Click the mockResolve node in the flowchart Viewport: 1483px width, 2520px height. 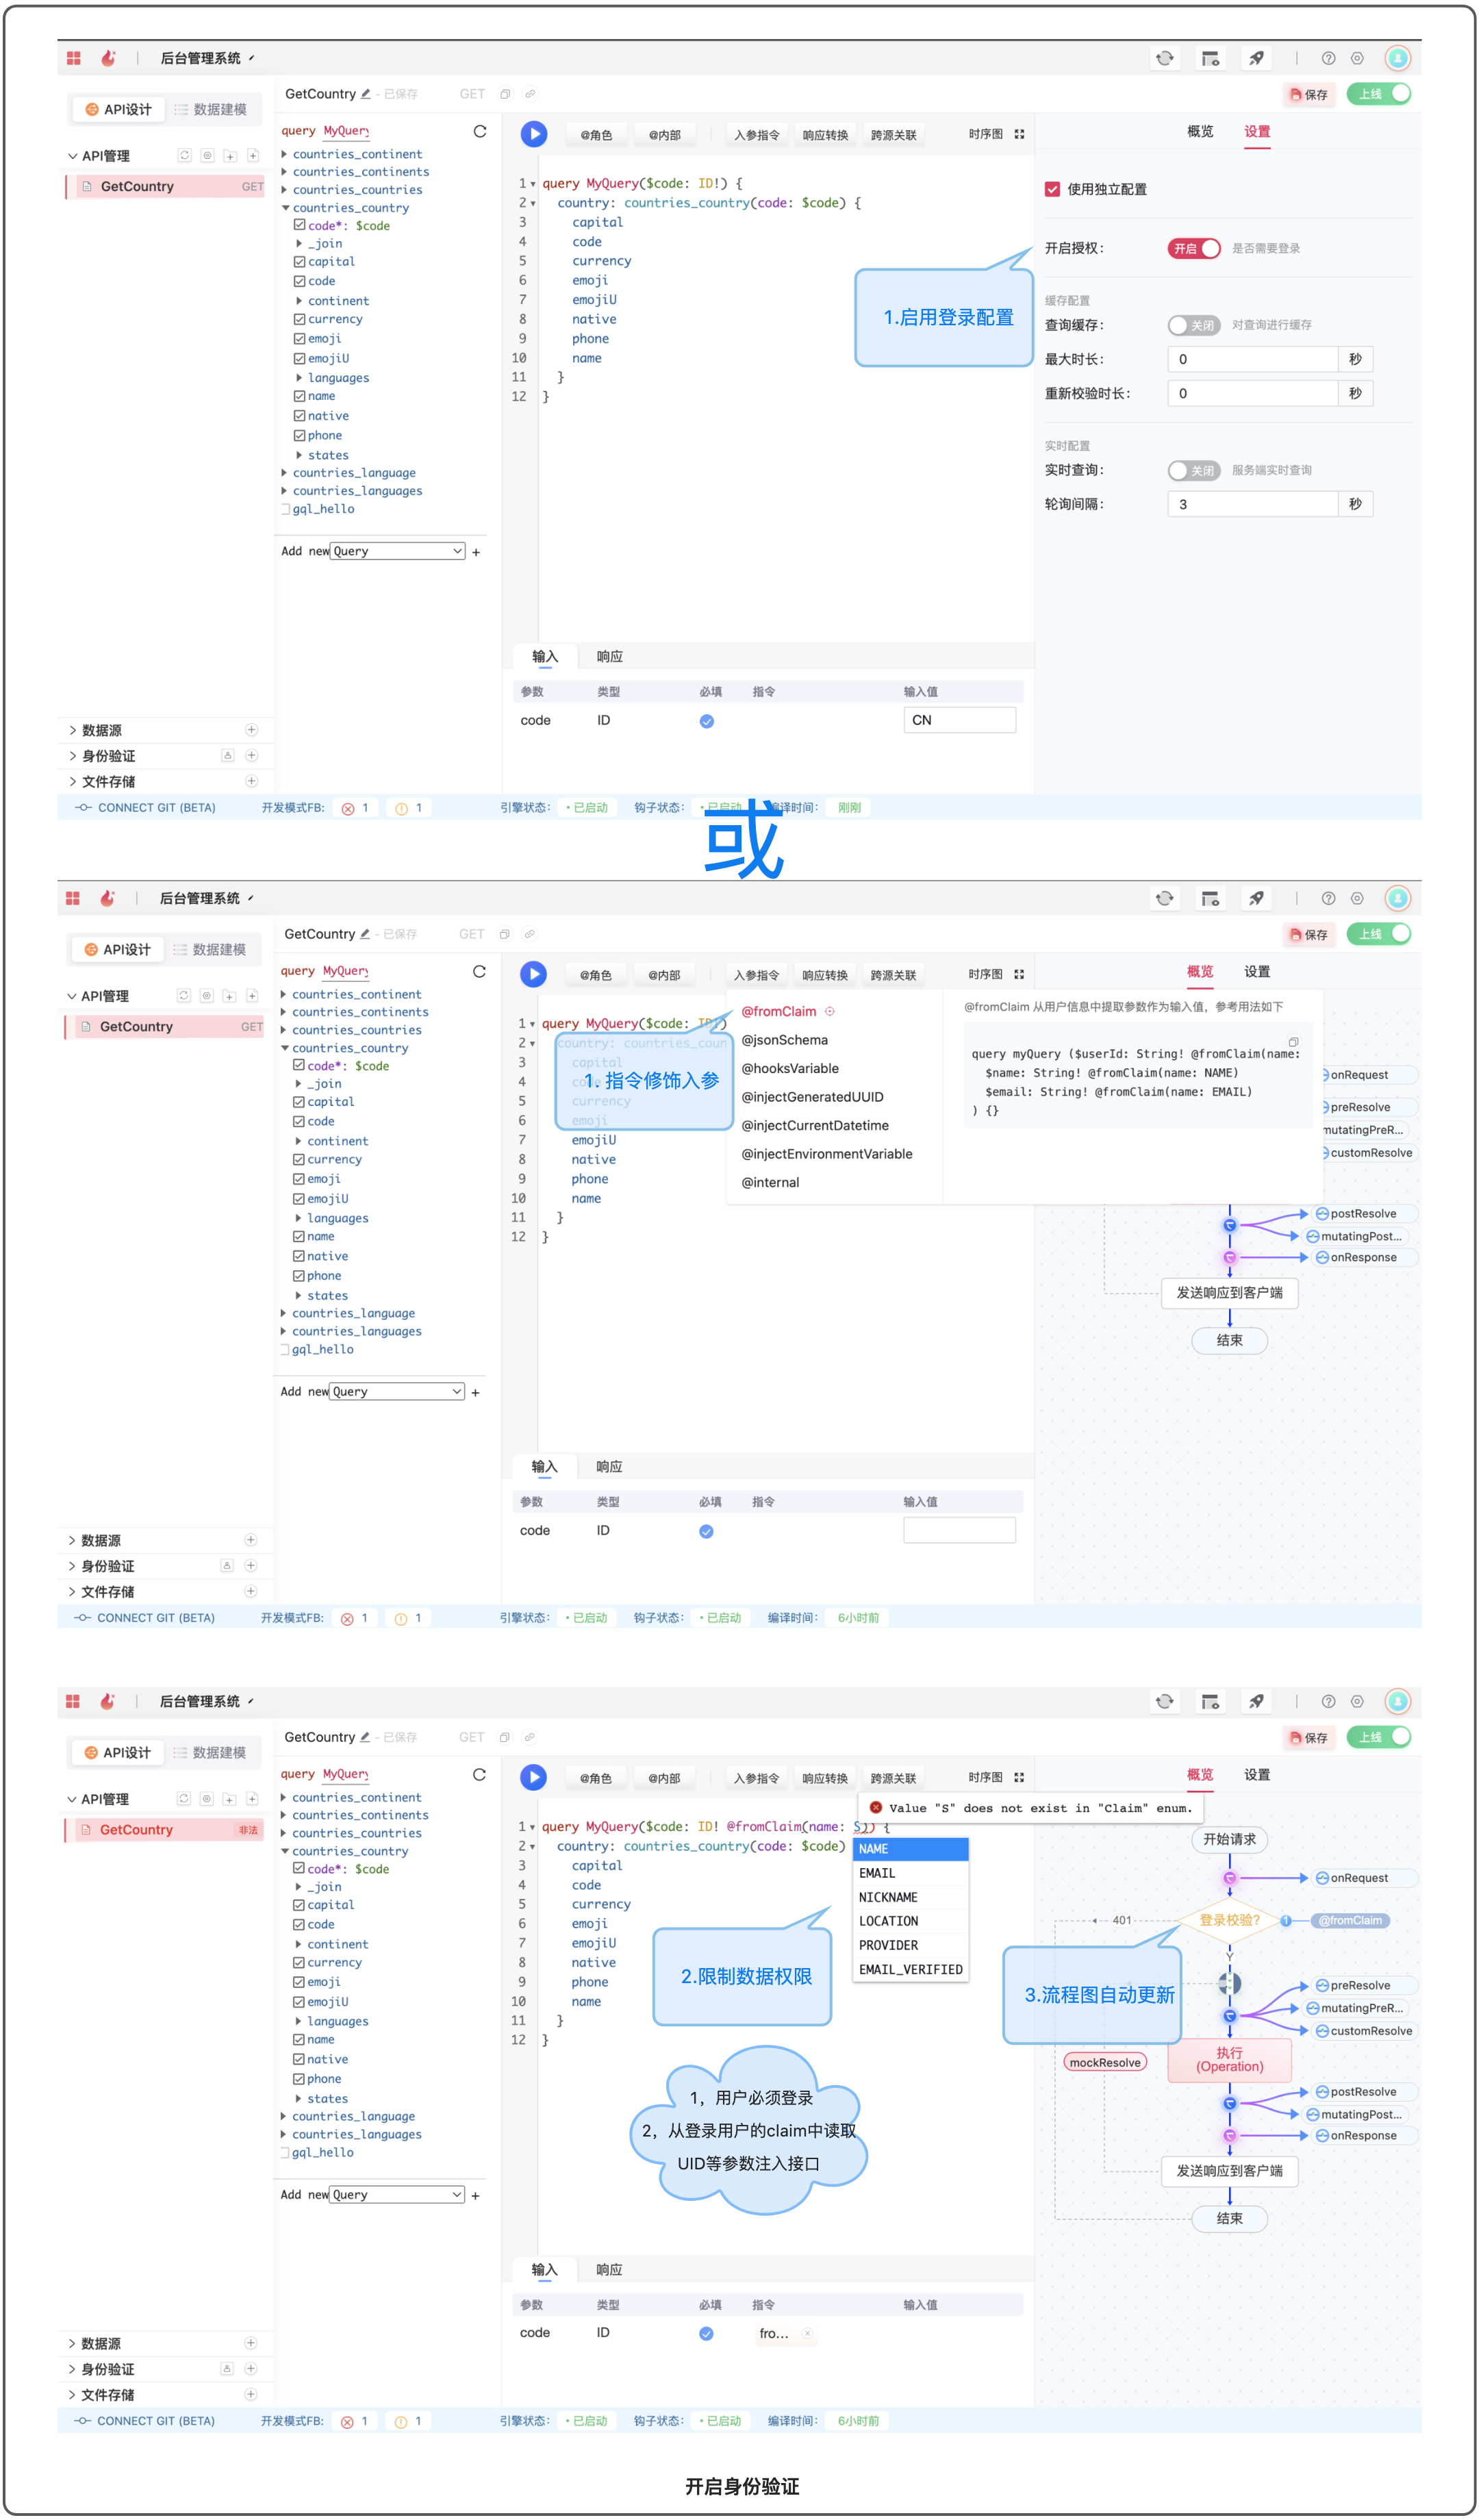1104,2062
